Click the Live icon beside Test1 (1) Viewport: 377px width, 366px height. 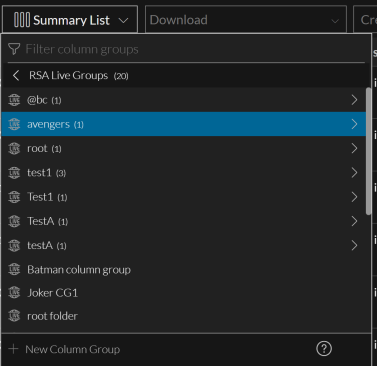14,197
